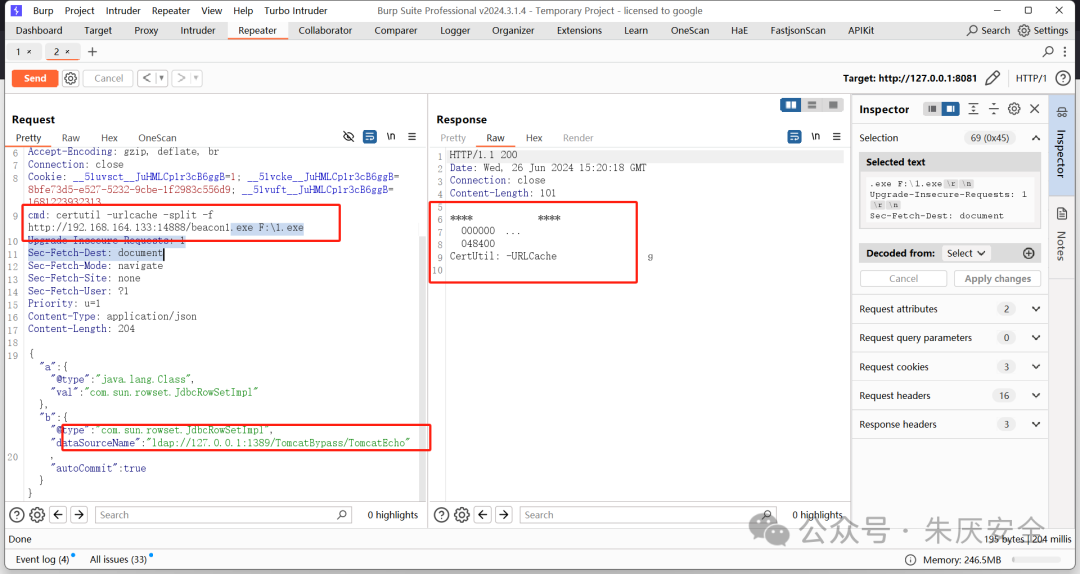Switch request view to OneScan
Screen dimensions: 1080x574
(157, 138)
